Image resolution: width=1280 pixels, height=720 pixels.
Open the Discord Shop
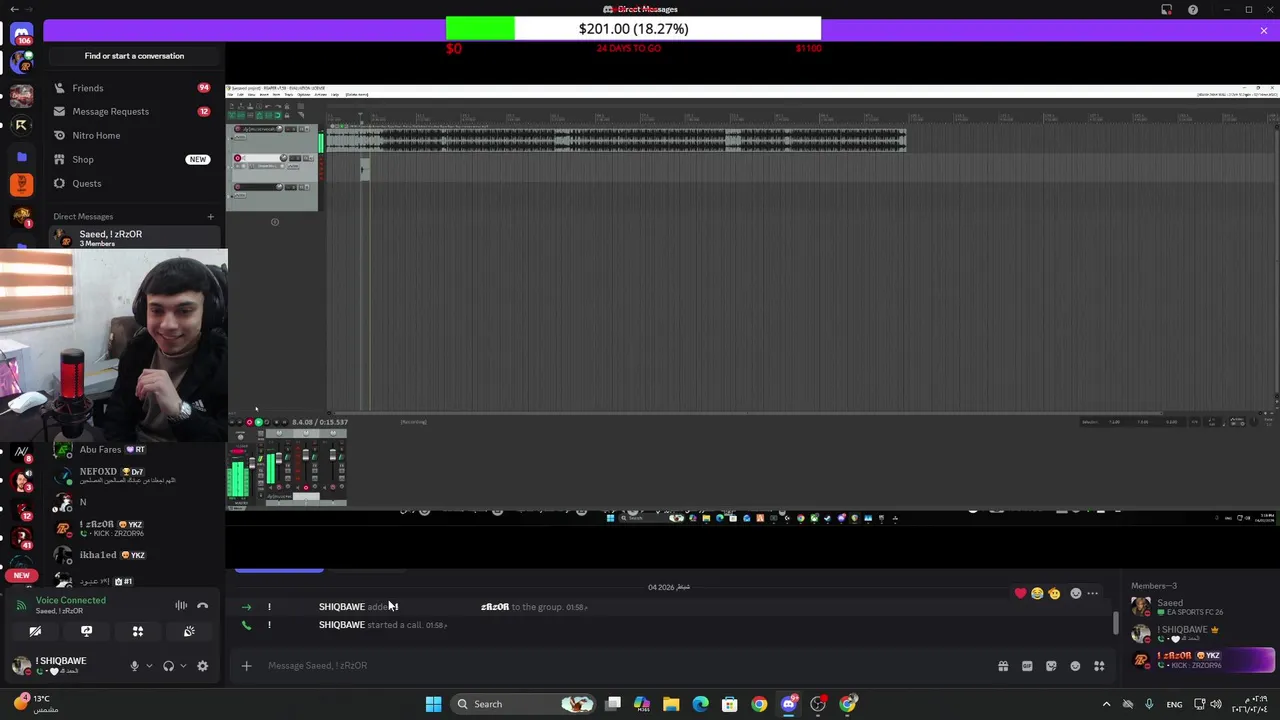(133, 159)
